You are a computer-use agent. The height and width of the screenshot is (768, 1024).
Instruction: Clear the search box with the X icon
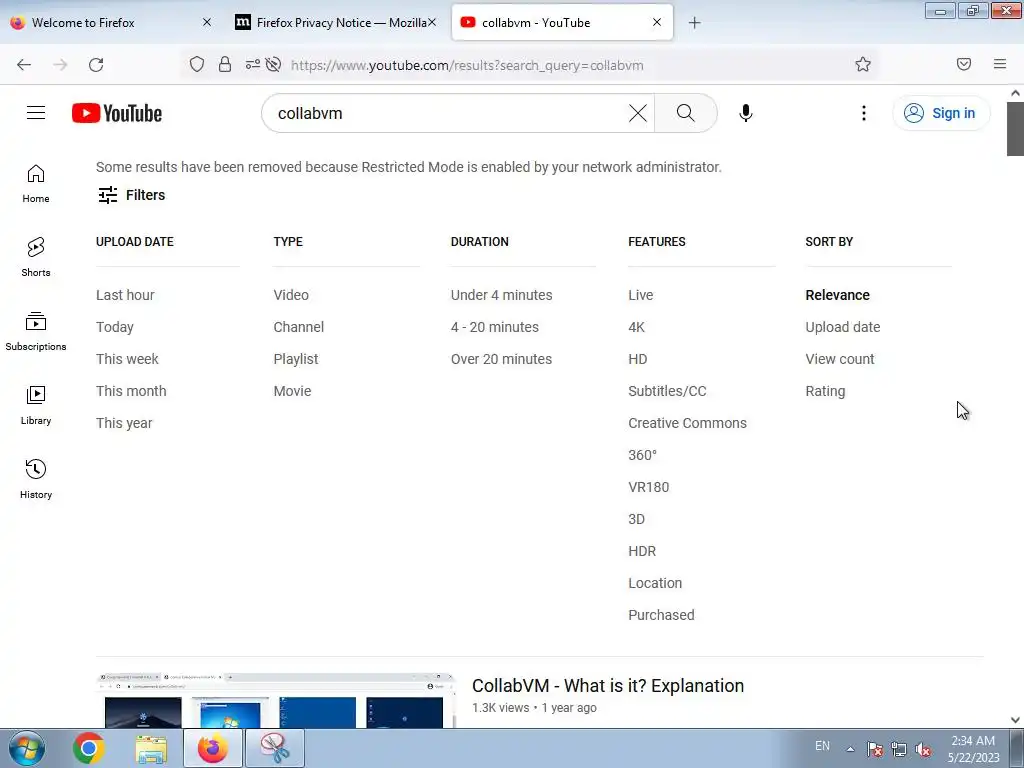click(637, 113)
